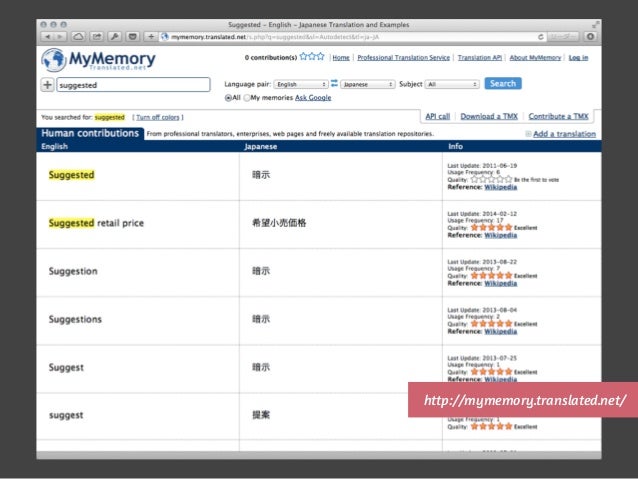
Task: Click the key icon in browser toolbar
Action: click(115, 37)
